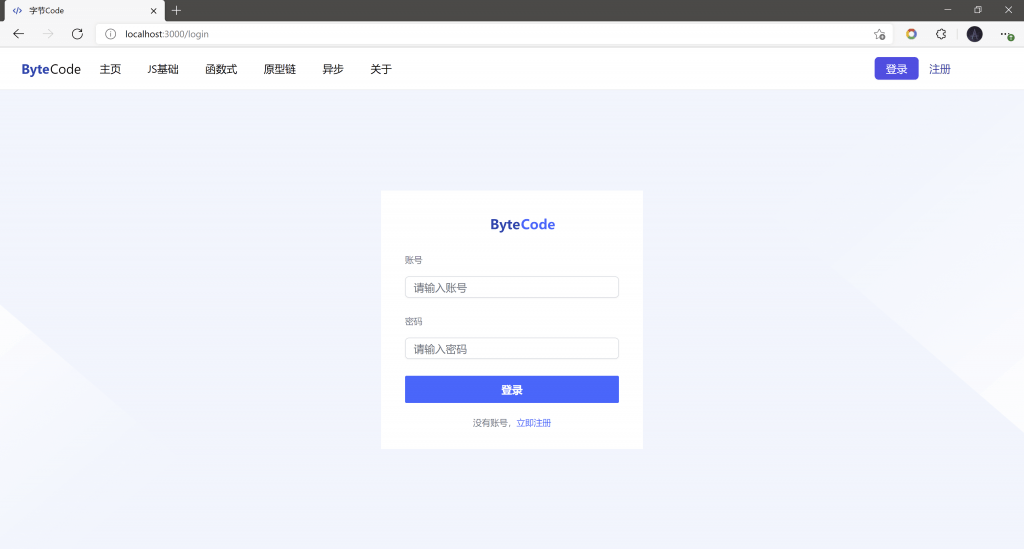This screenshot has width=1024, height=549.
Task: Open the 原型链 nav item
Action: 280,69
